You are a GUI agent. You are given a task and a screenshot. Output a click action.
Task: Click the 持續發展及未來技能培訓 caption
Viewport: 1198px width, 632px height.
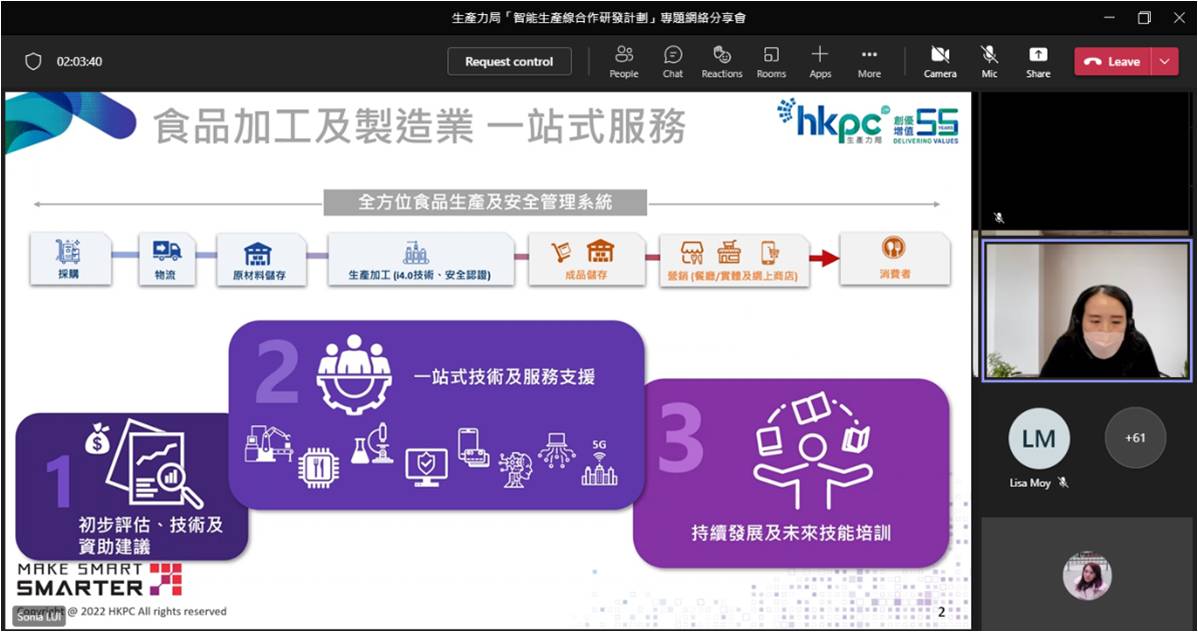tap(791, 533)
